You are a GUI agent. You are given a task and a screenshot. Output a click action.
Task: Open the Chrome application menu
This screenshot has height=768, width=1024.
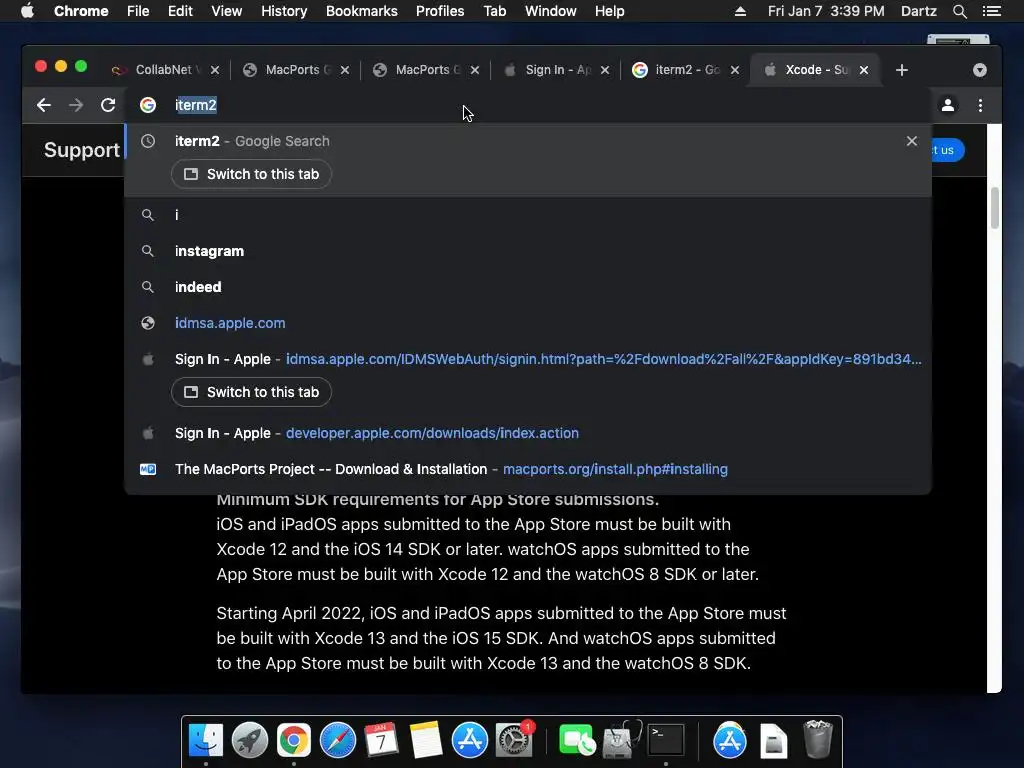[81, 11]
